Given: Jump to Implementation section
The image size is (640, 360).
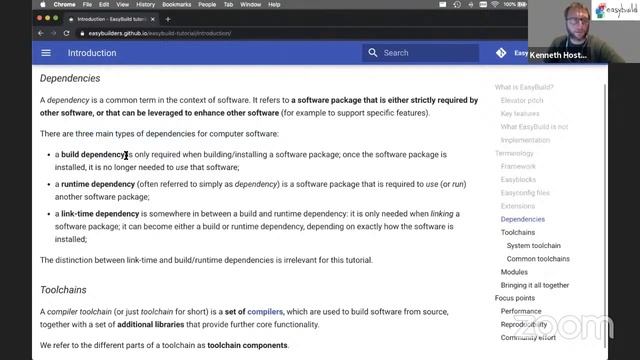Looking at the screenshot, I should [525, 140].
